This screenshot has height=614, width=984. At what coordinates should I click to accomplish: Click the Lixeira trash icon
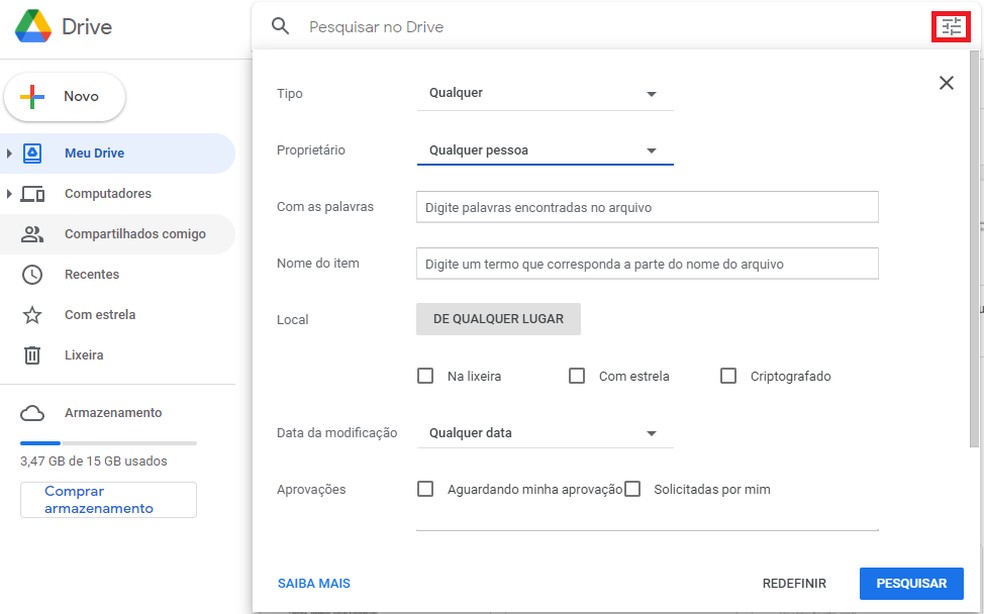click(32, 355)
